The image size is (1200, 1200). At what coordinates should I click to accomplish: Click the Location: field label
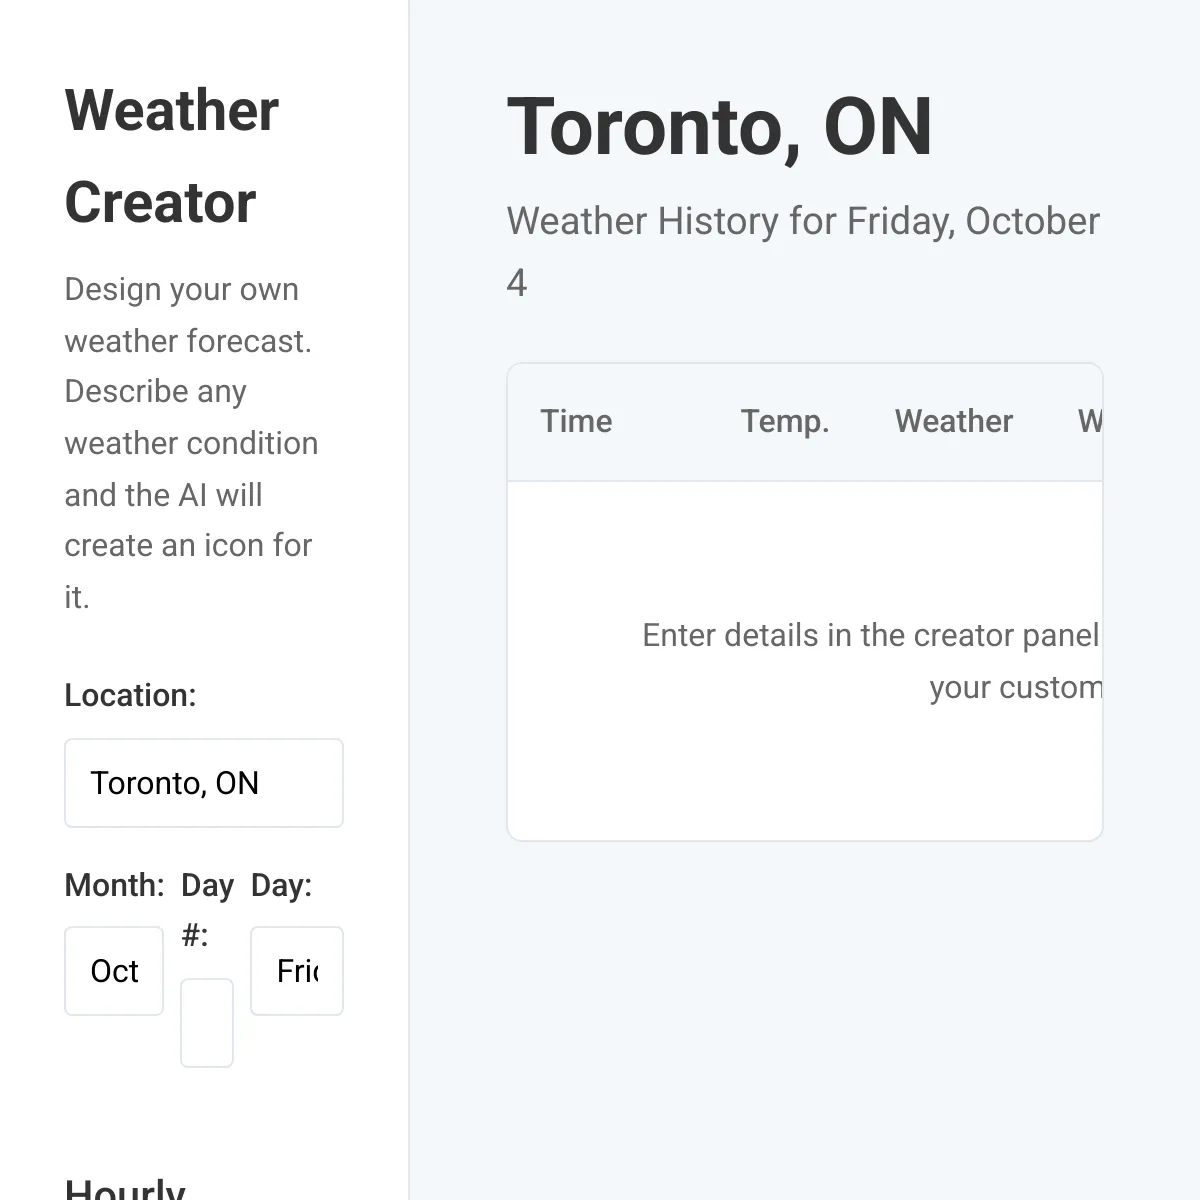pyautogui.click(x=130, y=695)
